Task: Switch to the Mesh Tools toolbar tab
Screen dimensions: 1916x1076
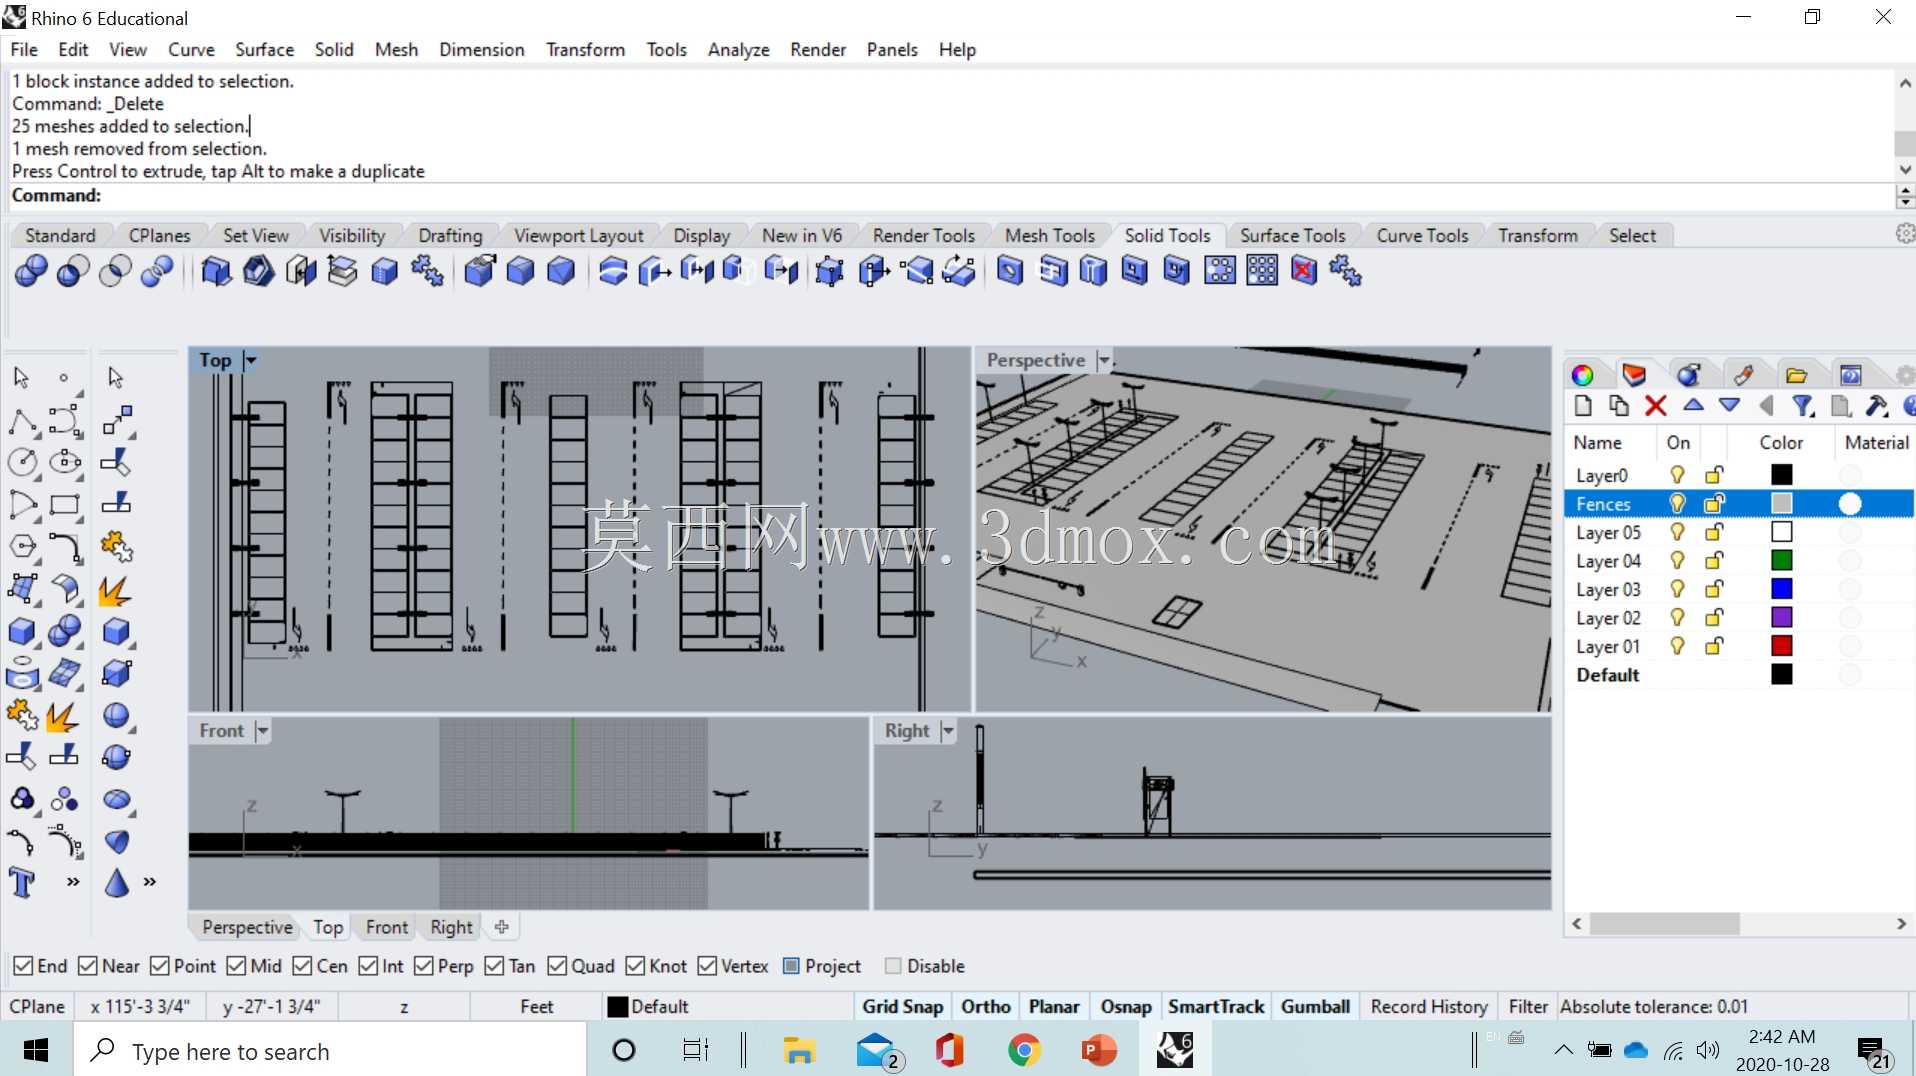Action: [x=1050, y=235]
